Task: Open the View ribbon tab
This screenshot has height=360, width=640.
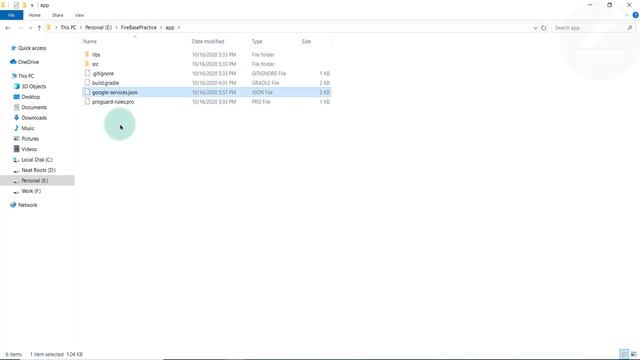Action: (x=79, y=15)
